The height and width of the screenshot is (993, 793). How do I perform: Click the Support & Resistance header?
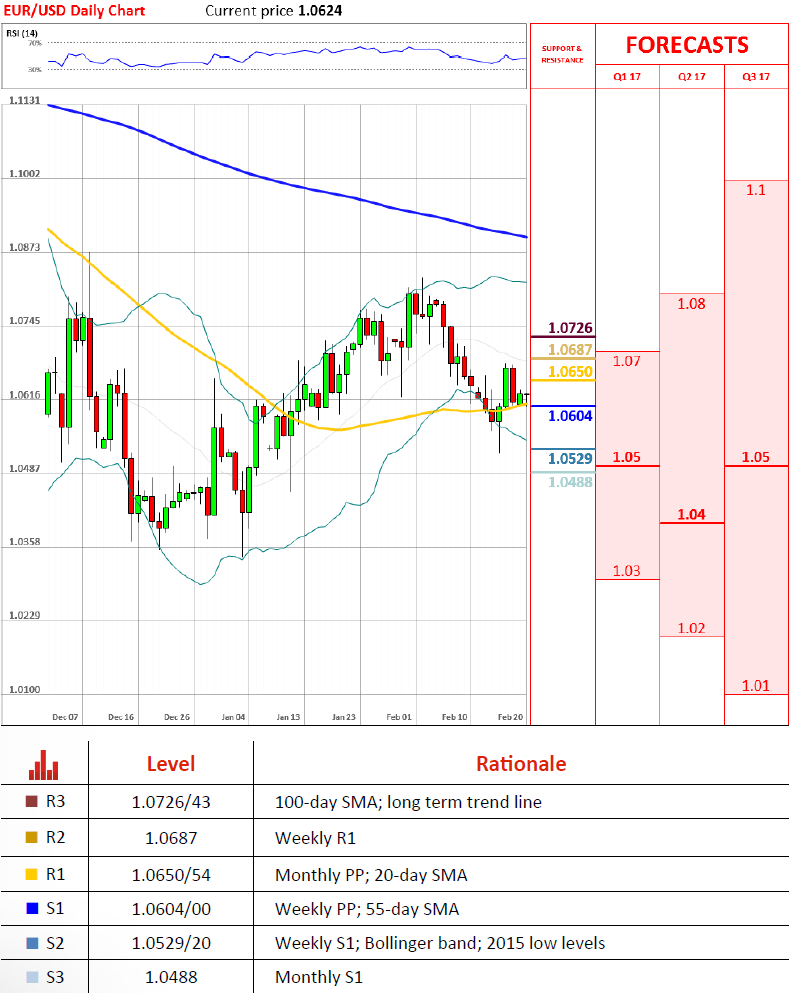(562, 54)
